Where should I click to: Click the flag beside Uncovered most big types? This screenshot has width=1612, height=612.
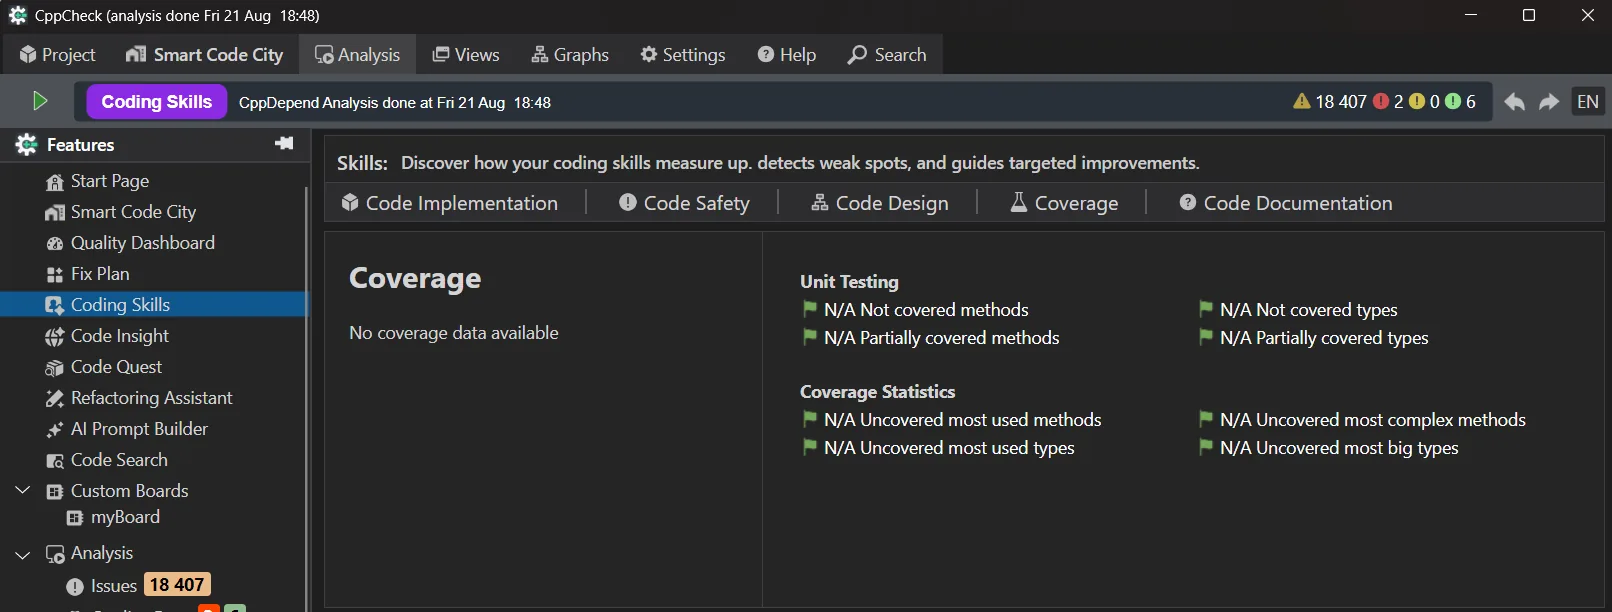point(1206,447)
